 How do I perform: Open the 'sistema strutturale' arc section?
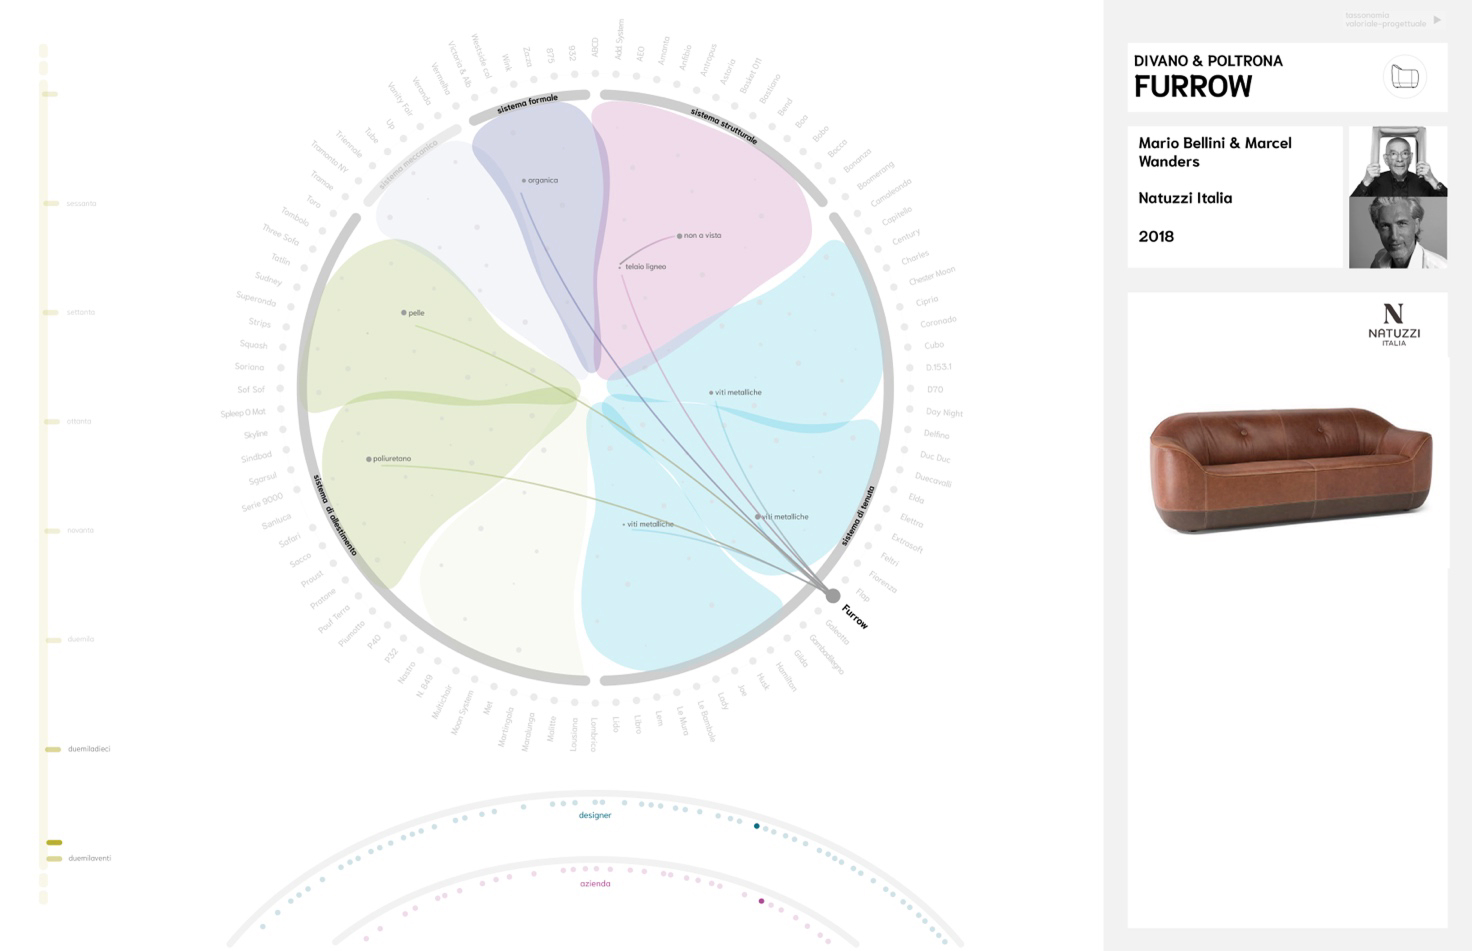tap(724, 126)
